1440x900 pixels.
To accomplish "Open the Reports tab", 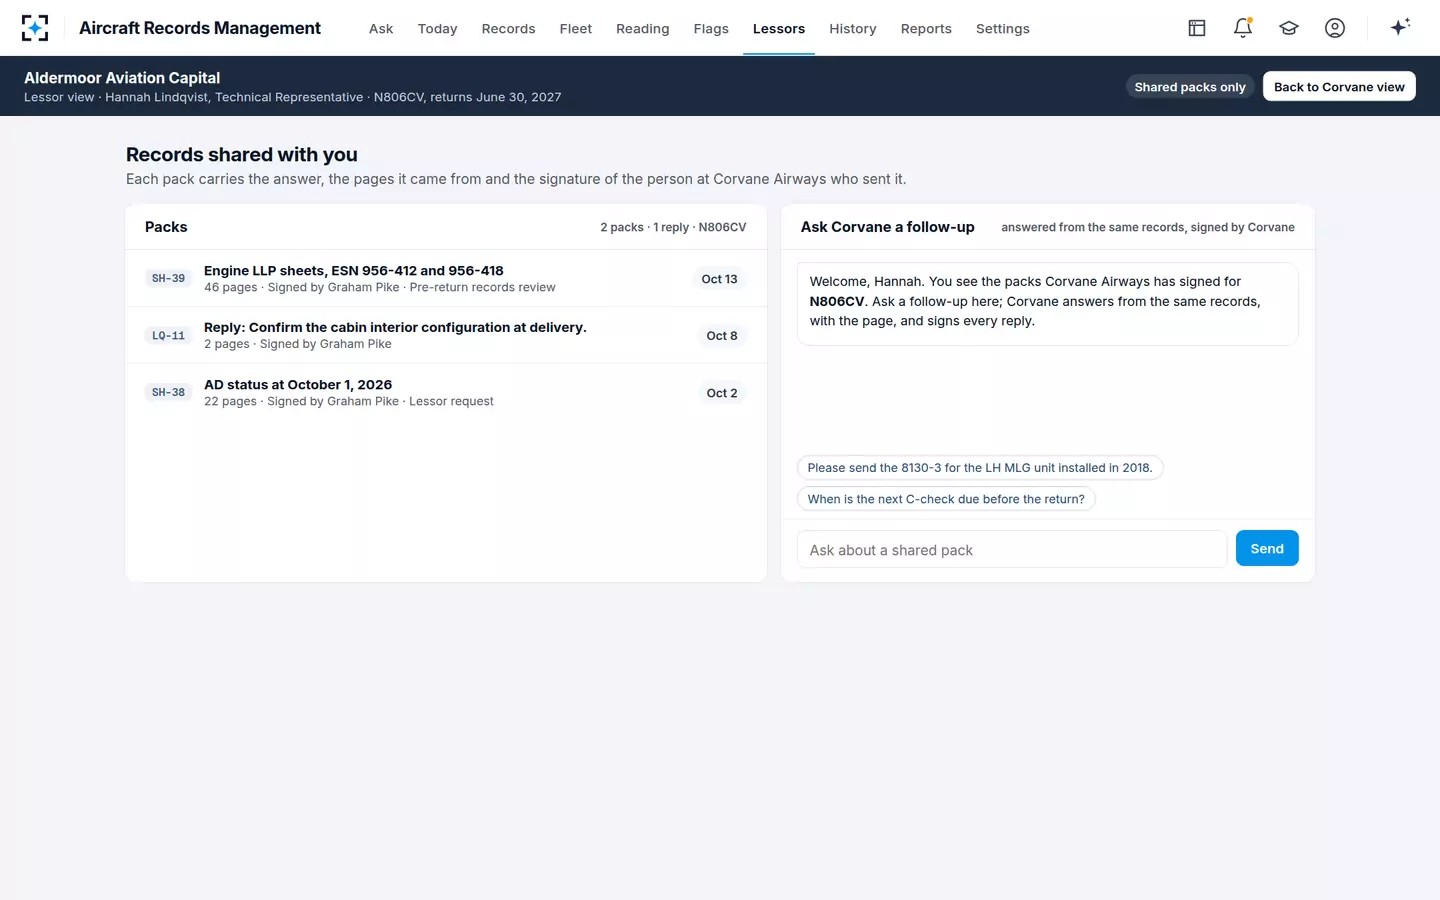I will tap(926, 29).
